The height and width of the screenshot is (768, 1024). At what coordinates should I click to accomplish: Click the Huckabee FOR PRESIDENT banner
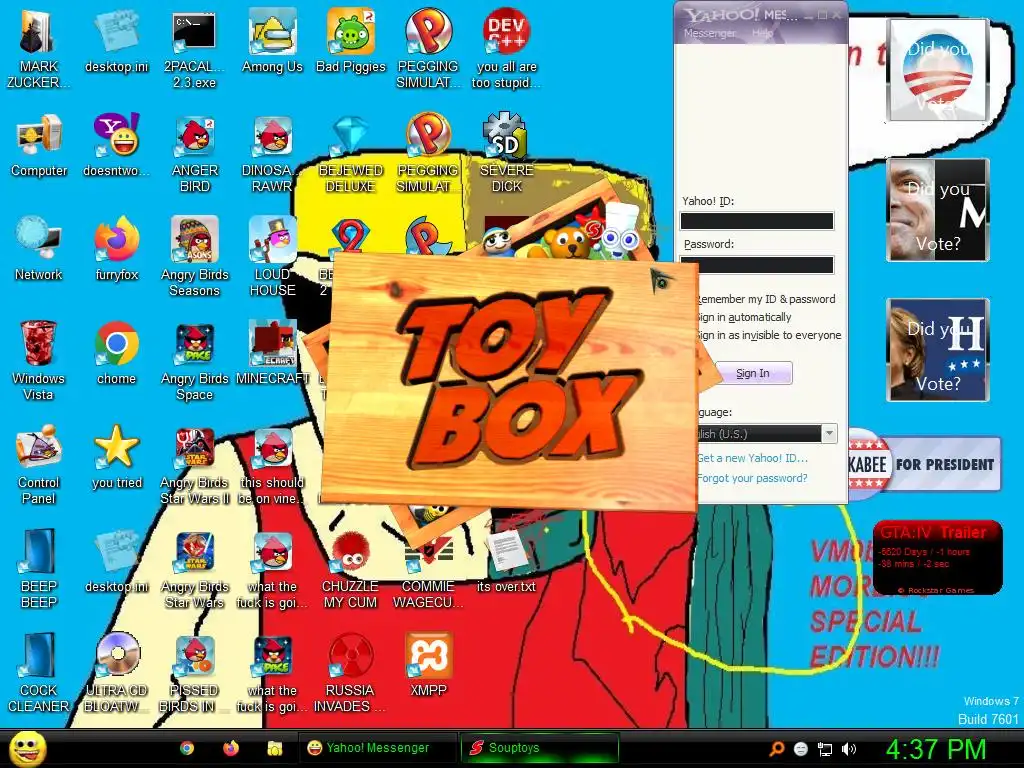point(924,464)
